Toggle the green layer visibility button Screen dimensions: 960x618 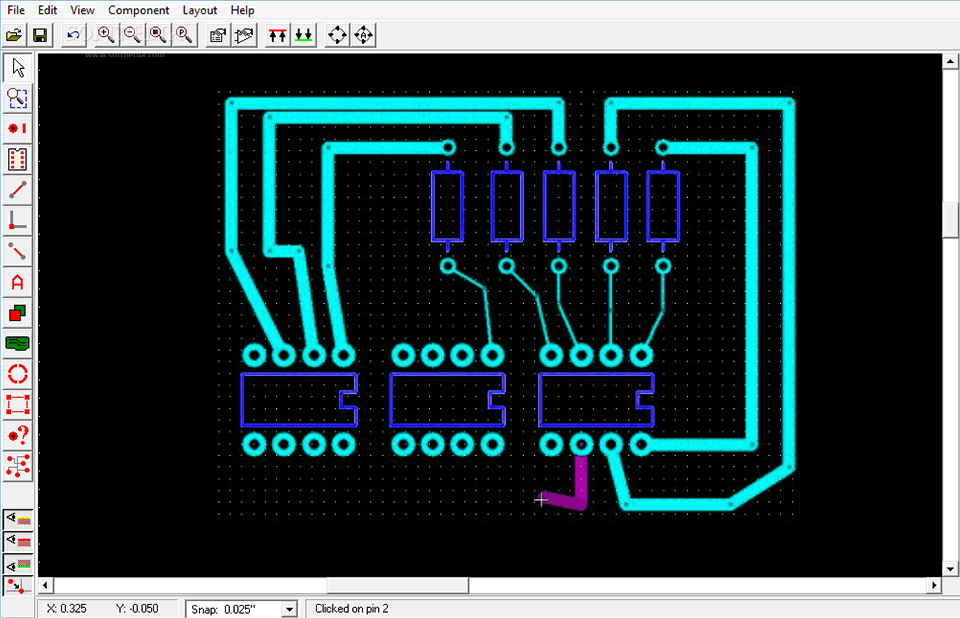coord(17,564)
